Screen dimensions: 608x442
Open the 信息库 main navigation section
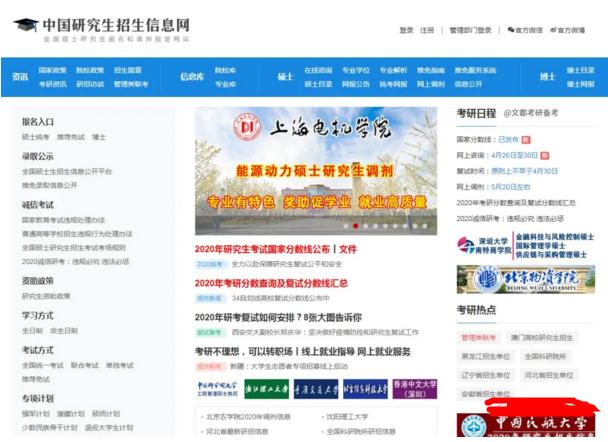(192, 77)
